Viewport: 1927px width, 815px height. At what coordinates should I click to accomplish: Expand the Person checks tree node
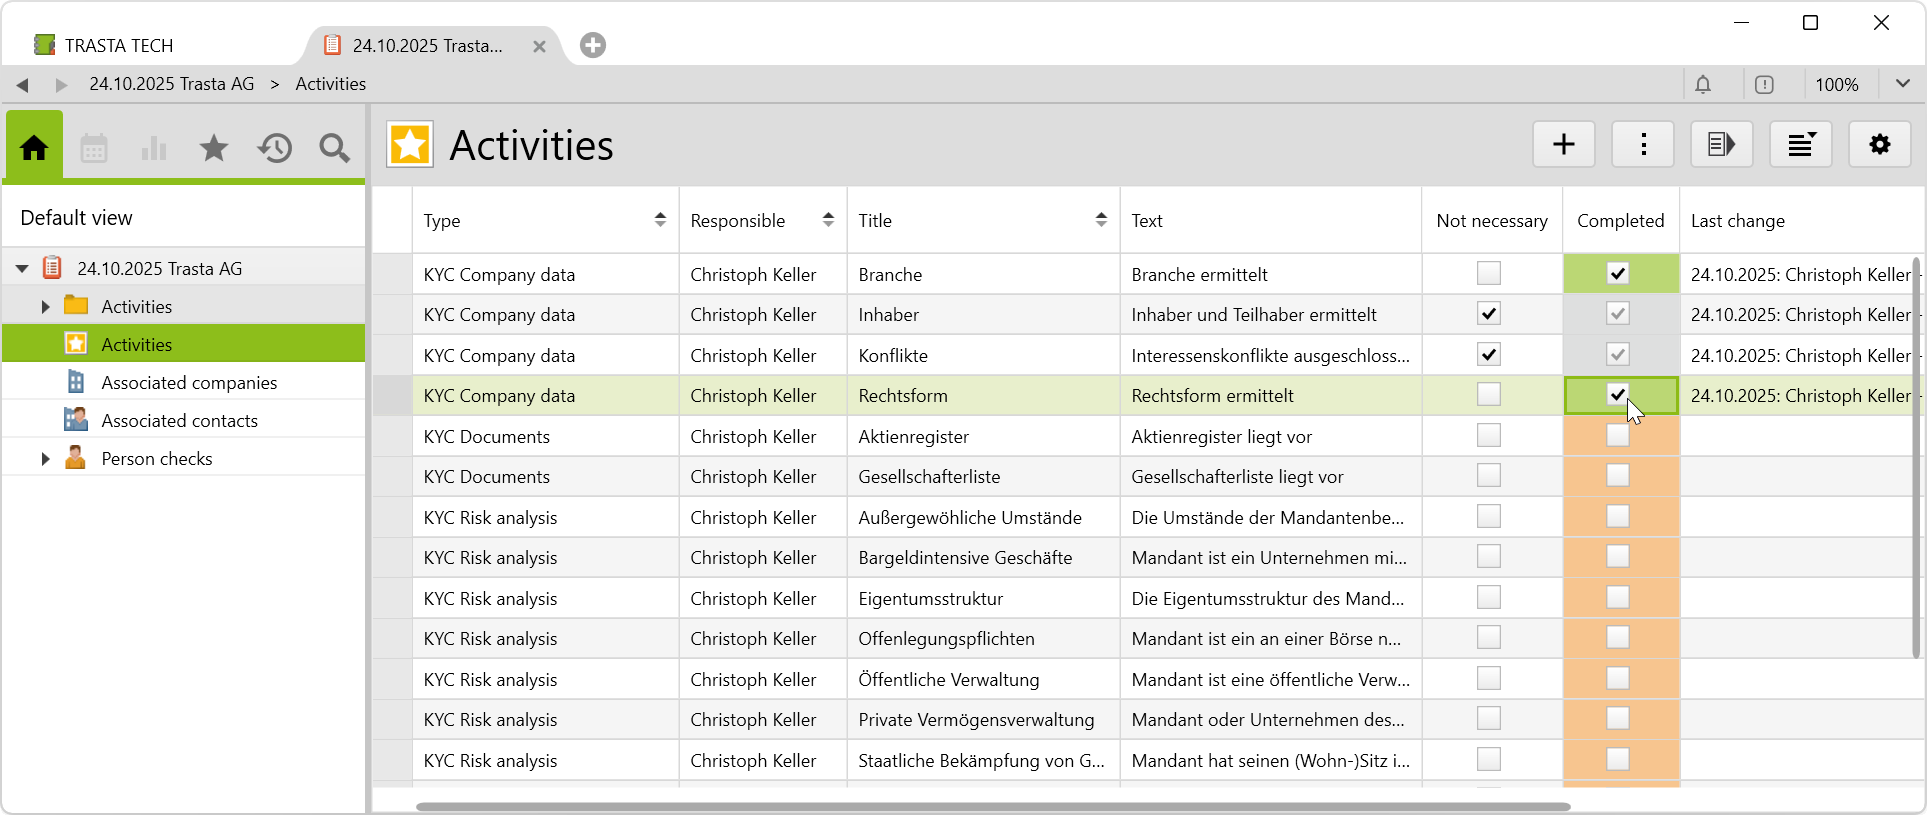pos(45,459)
